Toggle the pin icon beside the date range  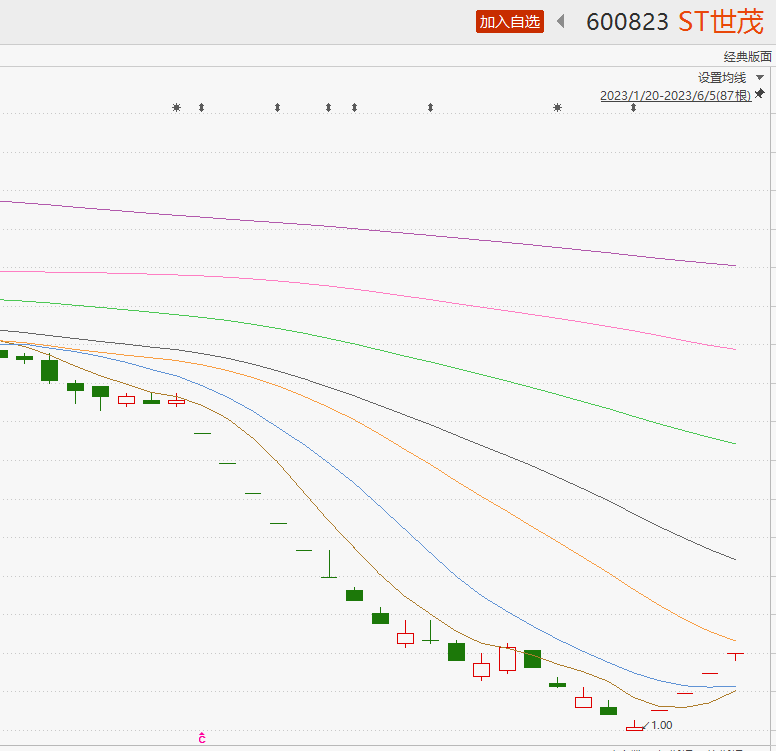coord(760,94)
